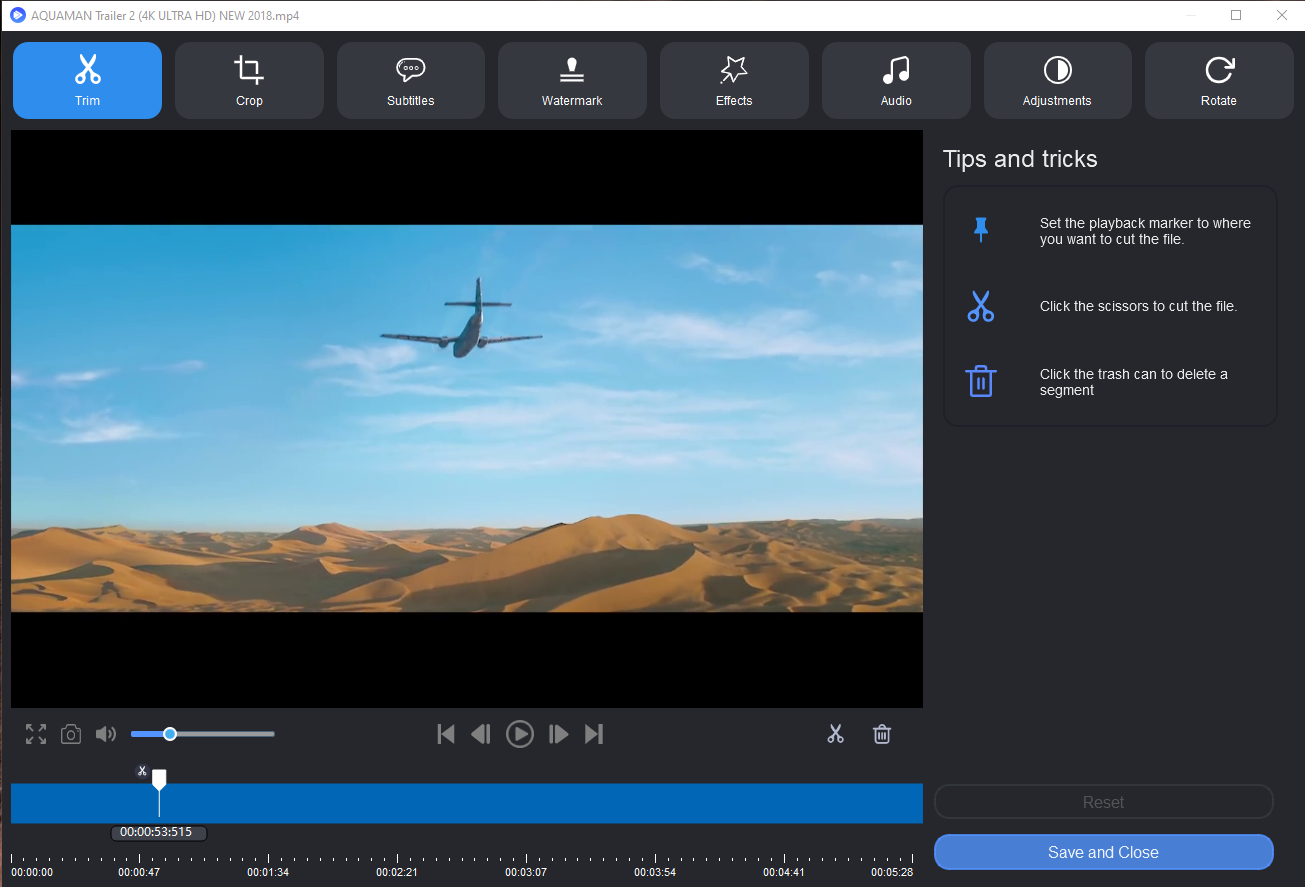The image size is (1305, 887).
Task: Cut the clip with scissors icon
Action: 836,734
